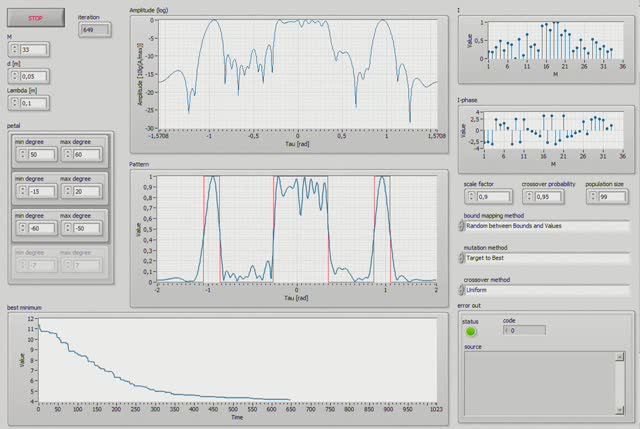Open the mutation method Target to Best dropdown
The width and height of the screenshot is (640, 429).
(x=547, y=258)
